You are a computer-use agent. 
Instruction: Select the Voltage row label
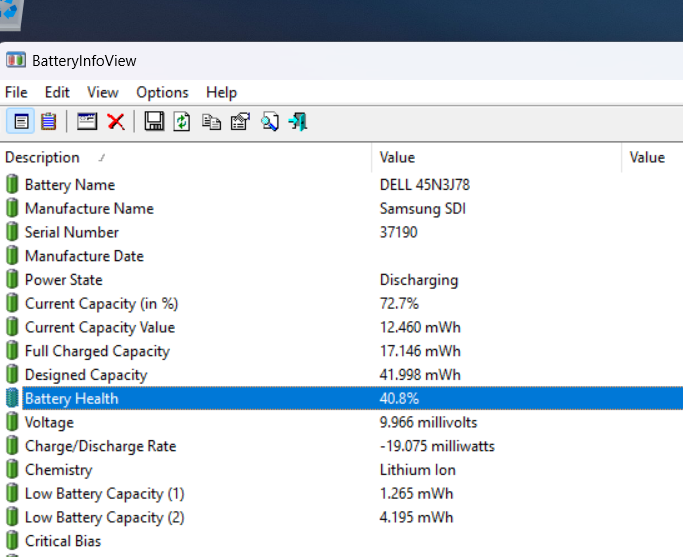[x=49, y=422]
